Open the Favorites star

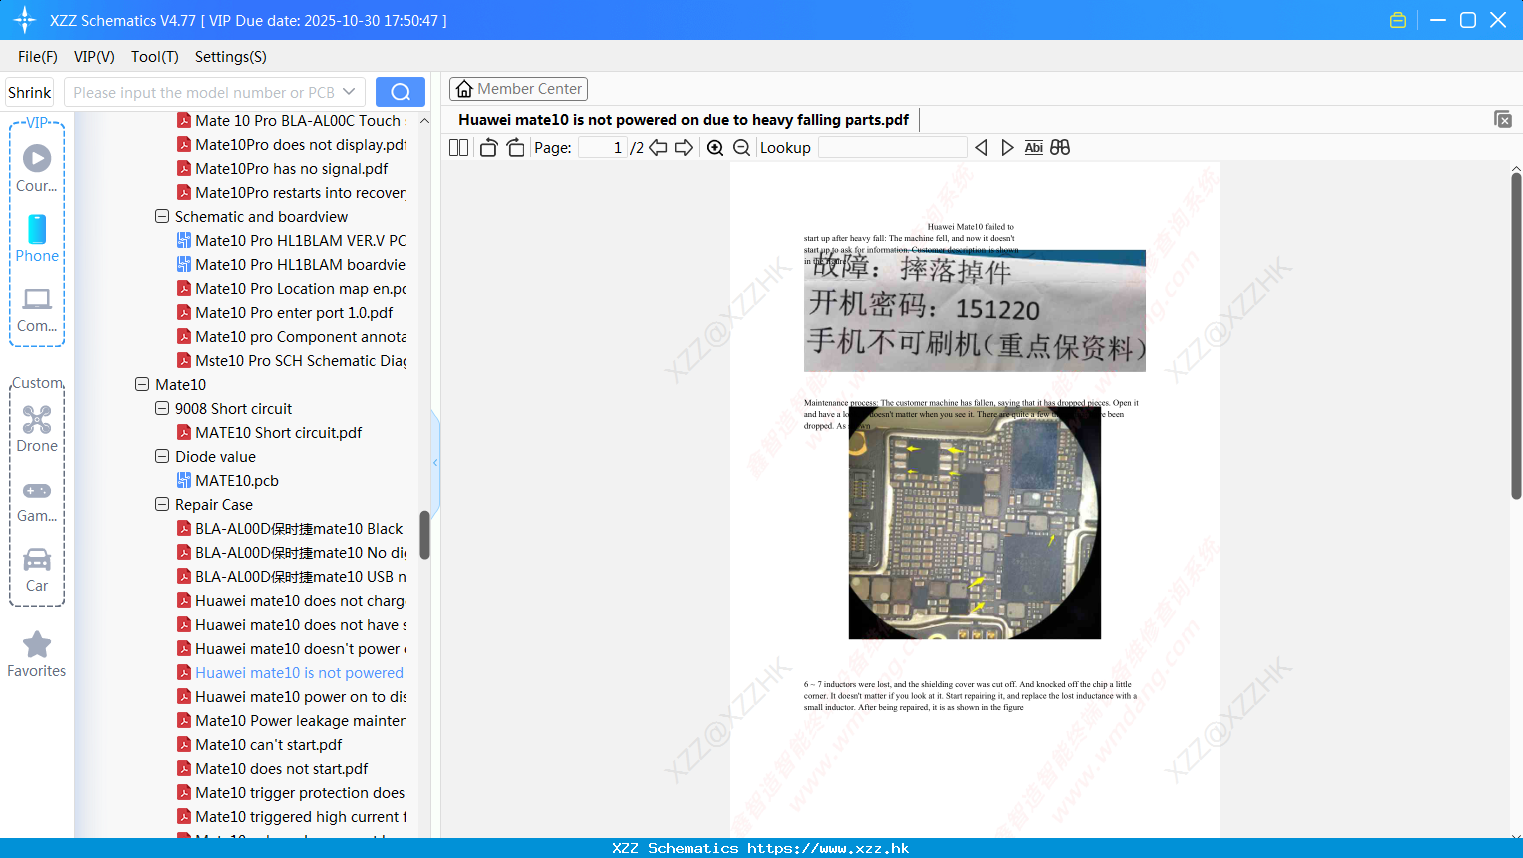coord(37,654)
